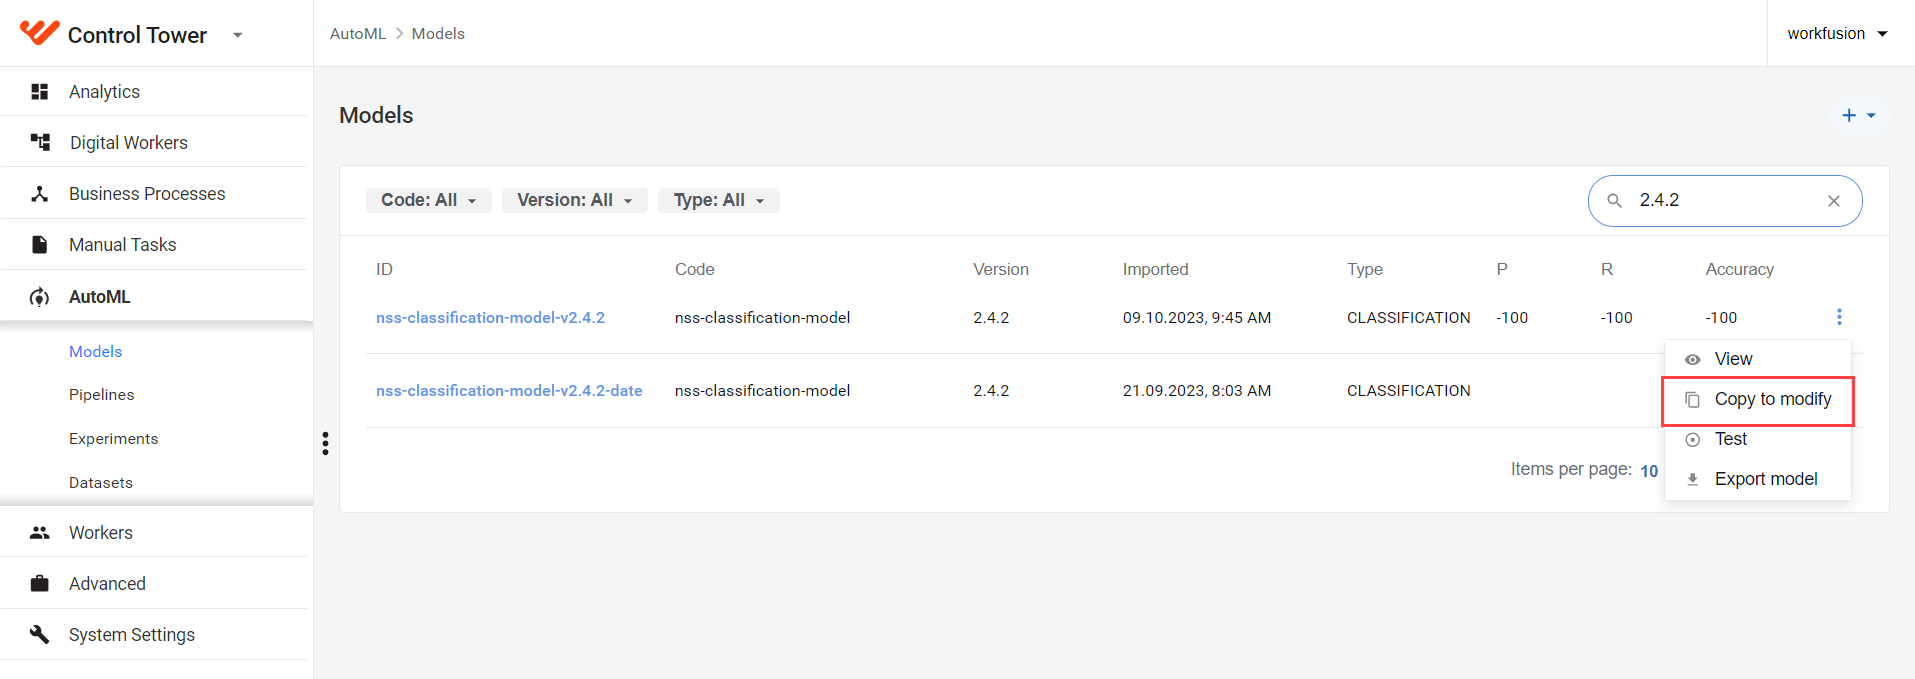
Task: Click the AutoML icon in sidebar
Action: click(40, 297)
